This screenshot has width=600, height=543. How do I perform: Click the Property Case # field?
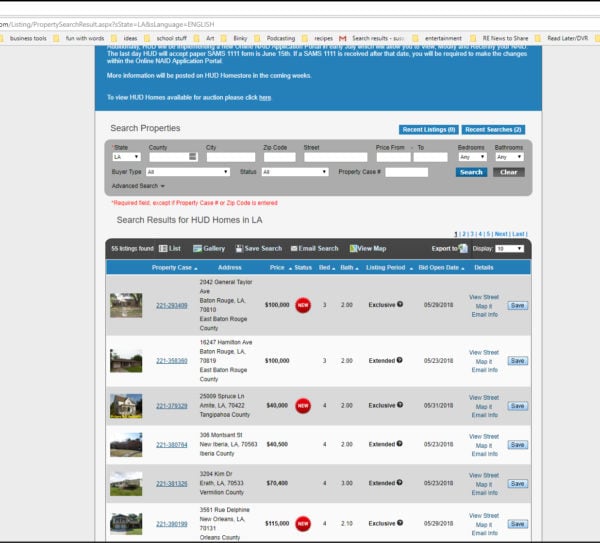(x=406, y=172)
